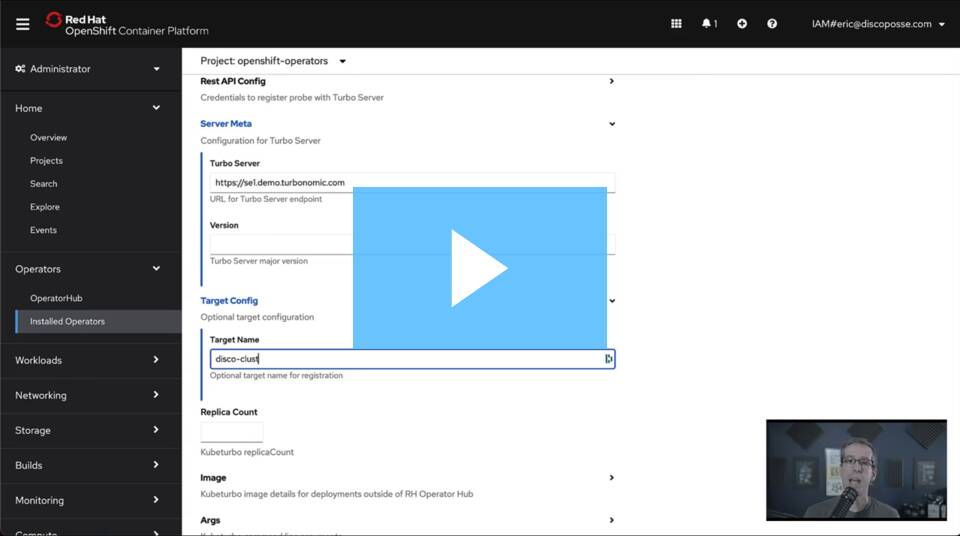Collapse the Server Meta section
Viewport: 960px width, 536px height.
pos(612,124)
